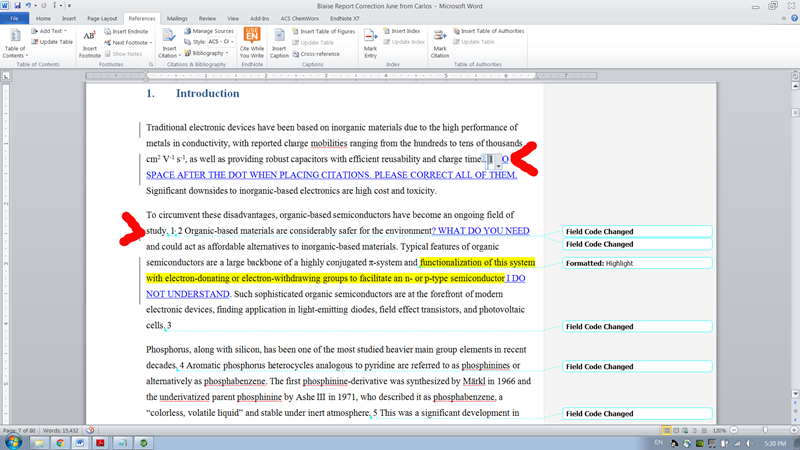Viewport: 800px width, 450px height.
Task: Click the 5:30 PM taskbar clock
Action: [x=776, y=443]
